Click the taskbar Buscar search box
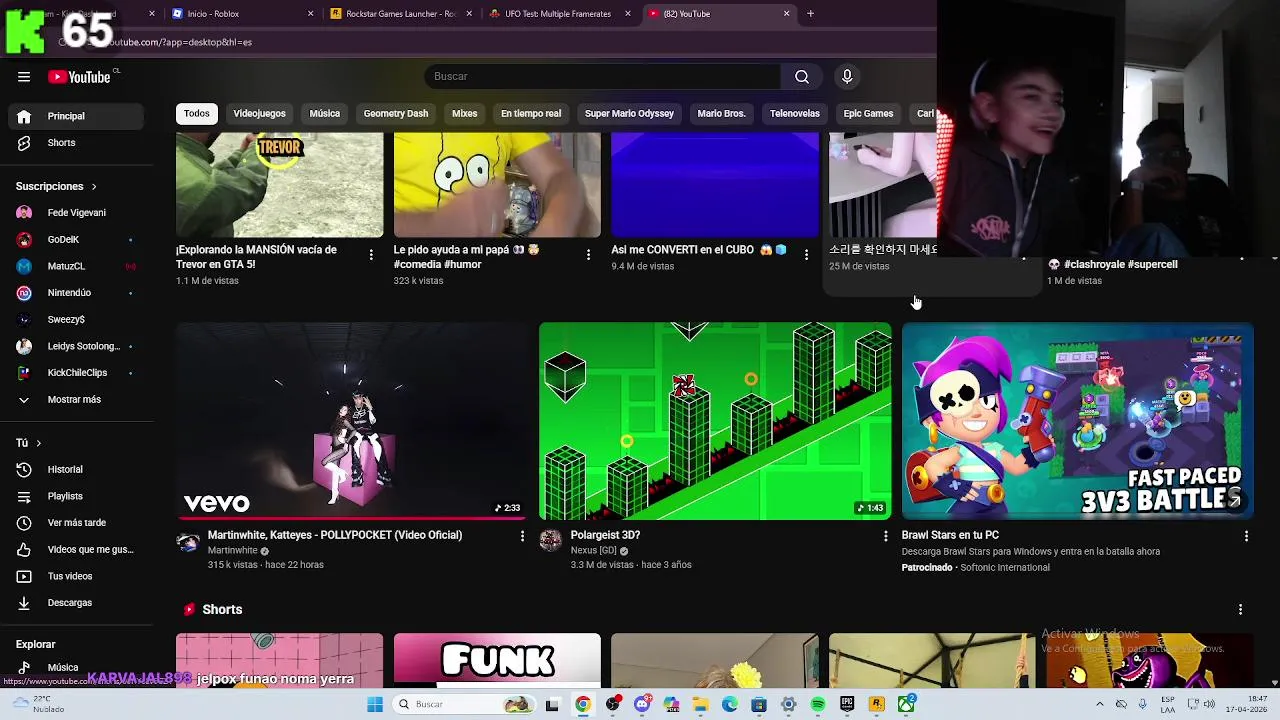This screenshot has width=1280, height=720. click(x=463, y=705)
